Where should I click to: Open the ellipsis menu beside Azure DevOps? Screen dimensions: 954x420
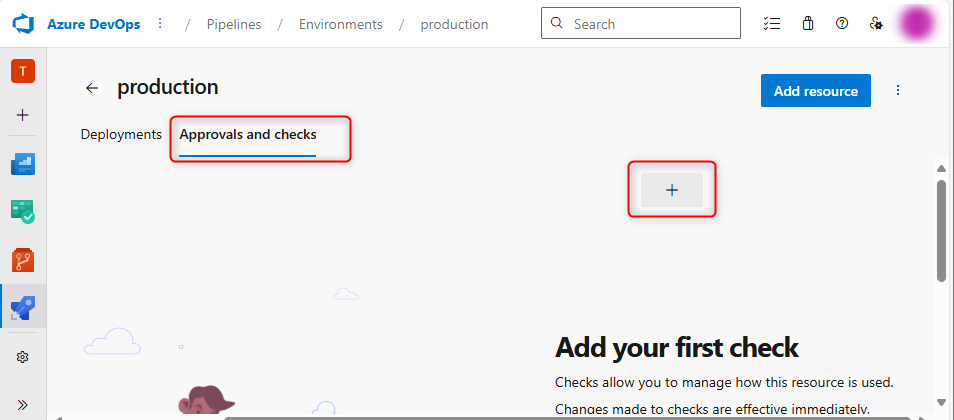[160, 24]
